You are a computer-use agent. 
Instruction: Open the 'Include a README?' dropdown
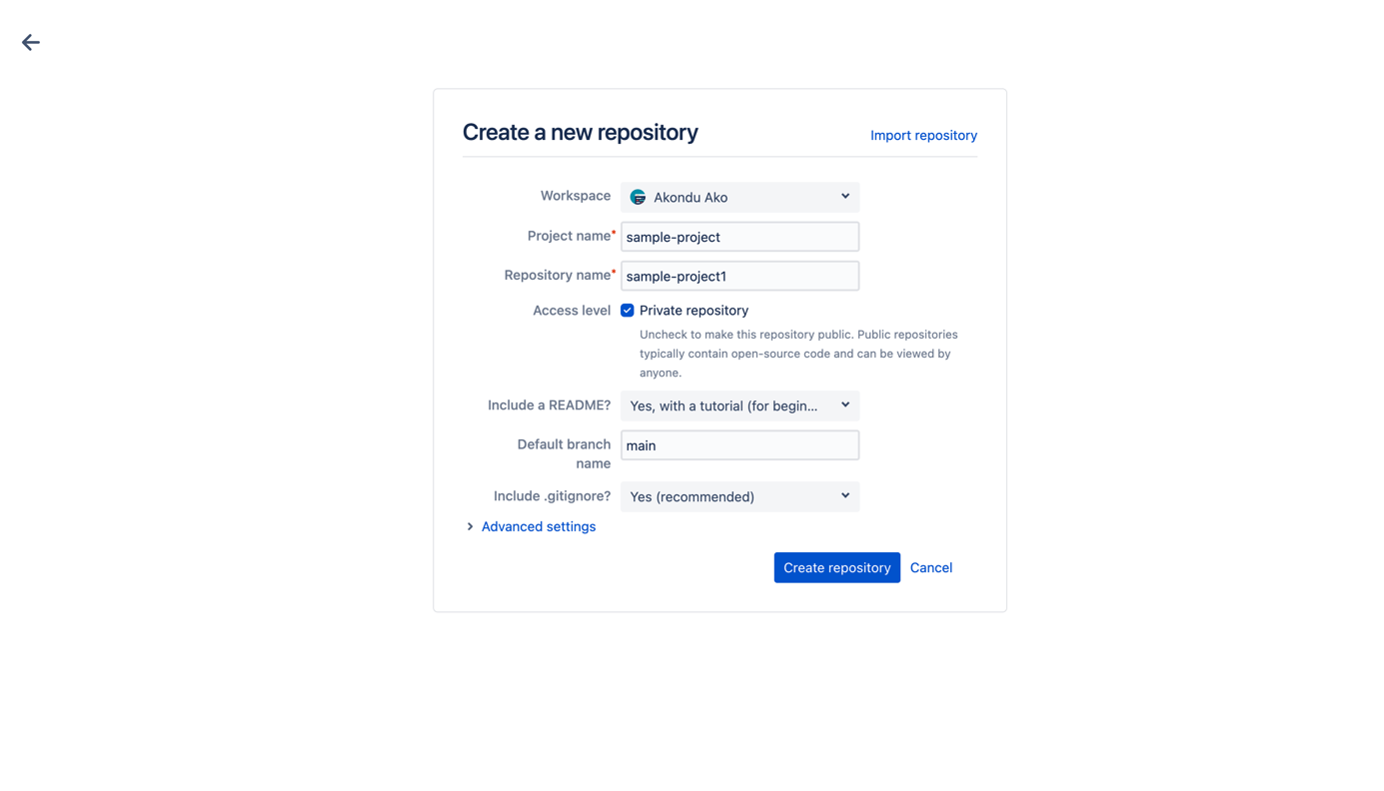point(740,405)
